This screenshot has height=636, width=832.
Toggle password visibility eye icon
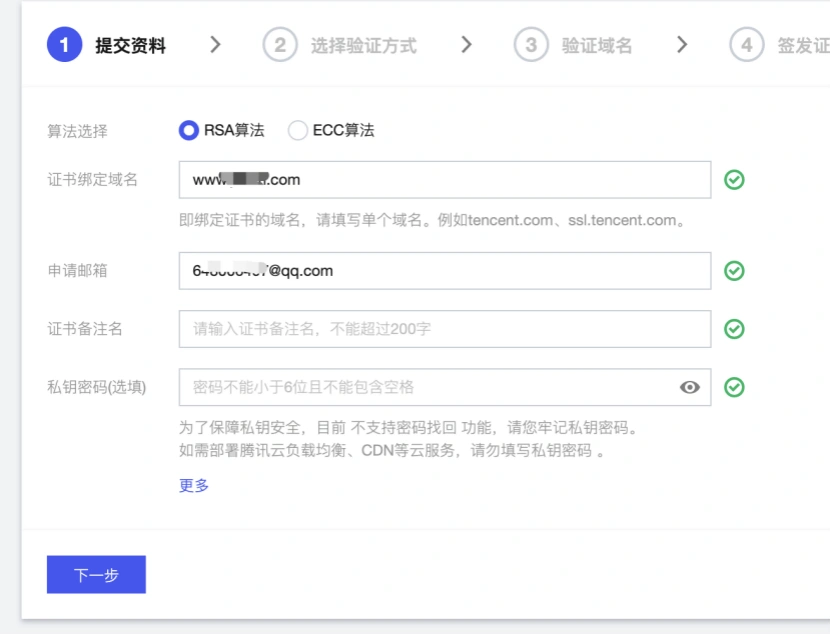pyautogui.click(x=690, y=387)
